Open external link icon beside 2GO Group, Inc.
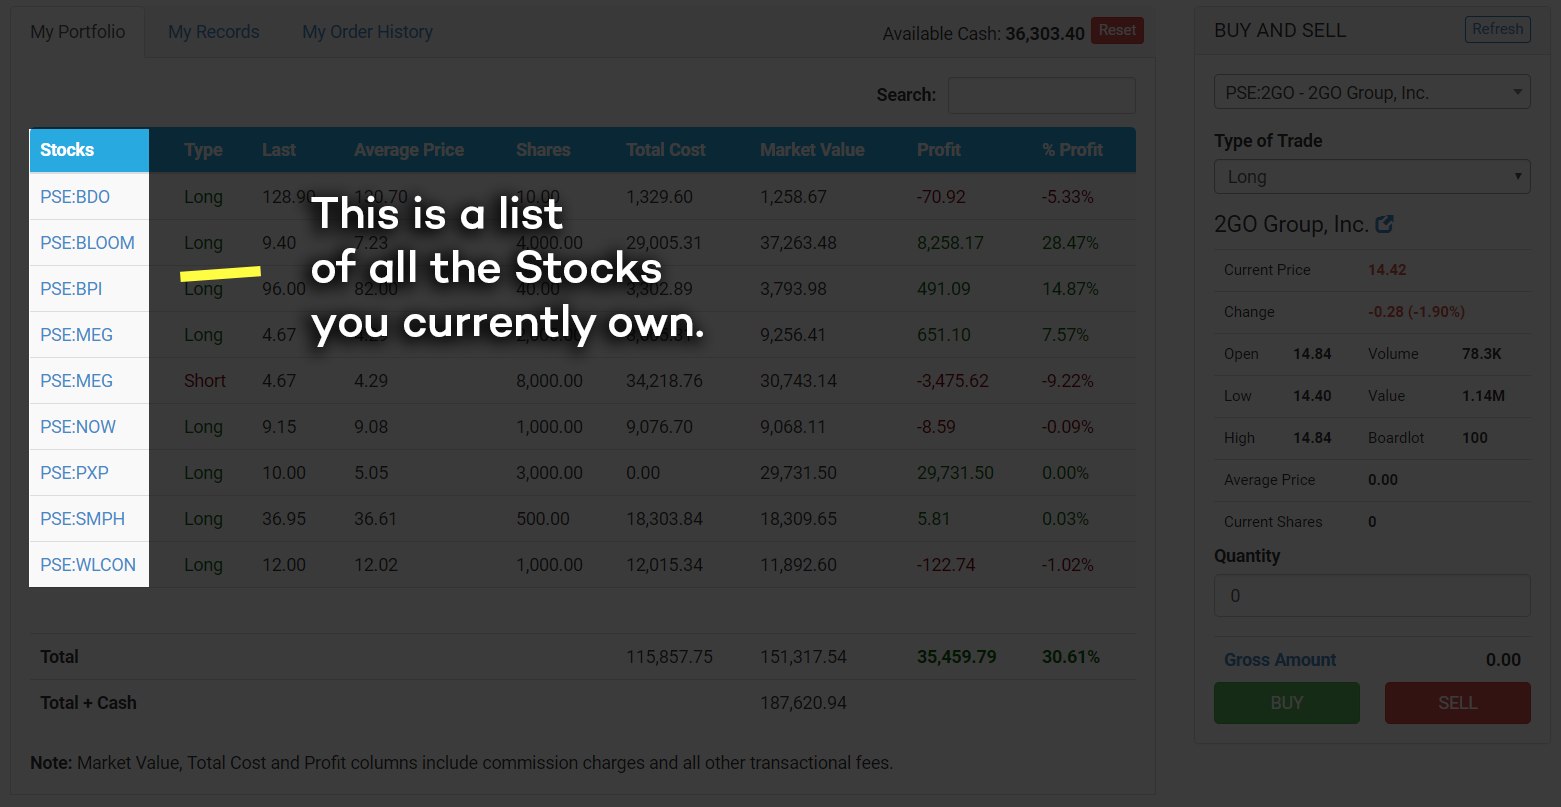1561x807 pixels. (1384, 224)
